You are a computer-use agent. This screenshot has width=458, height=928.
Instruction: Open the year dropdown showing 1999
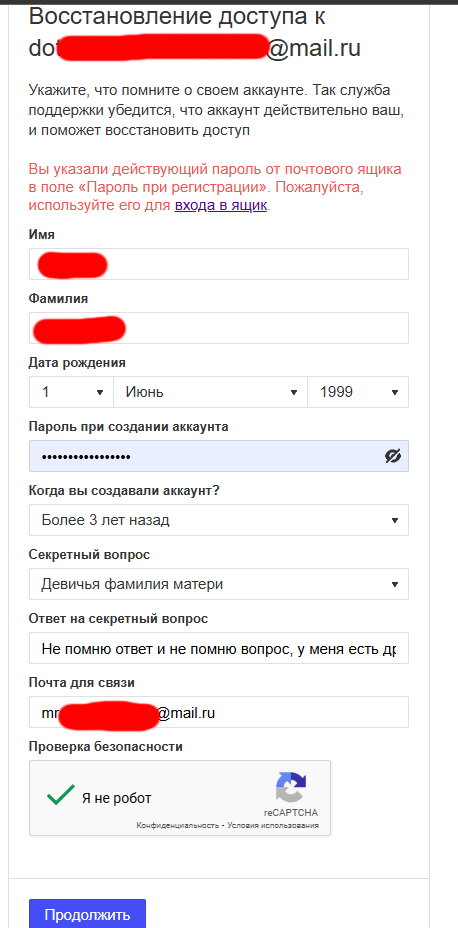358,392
